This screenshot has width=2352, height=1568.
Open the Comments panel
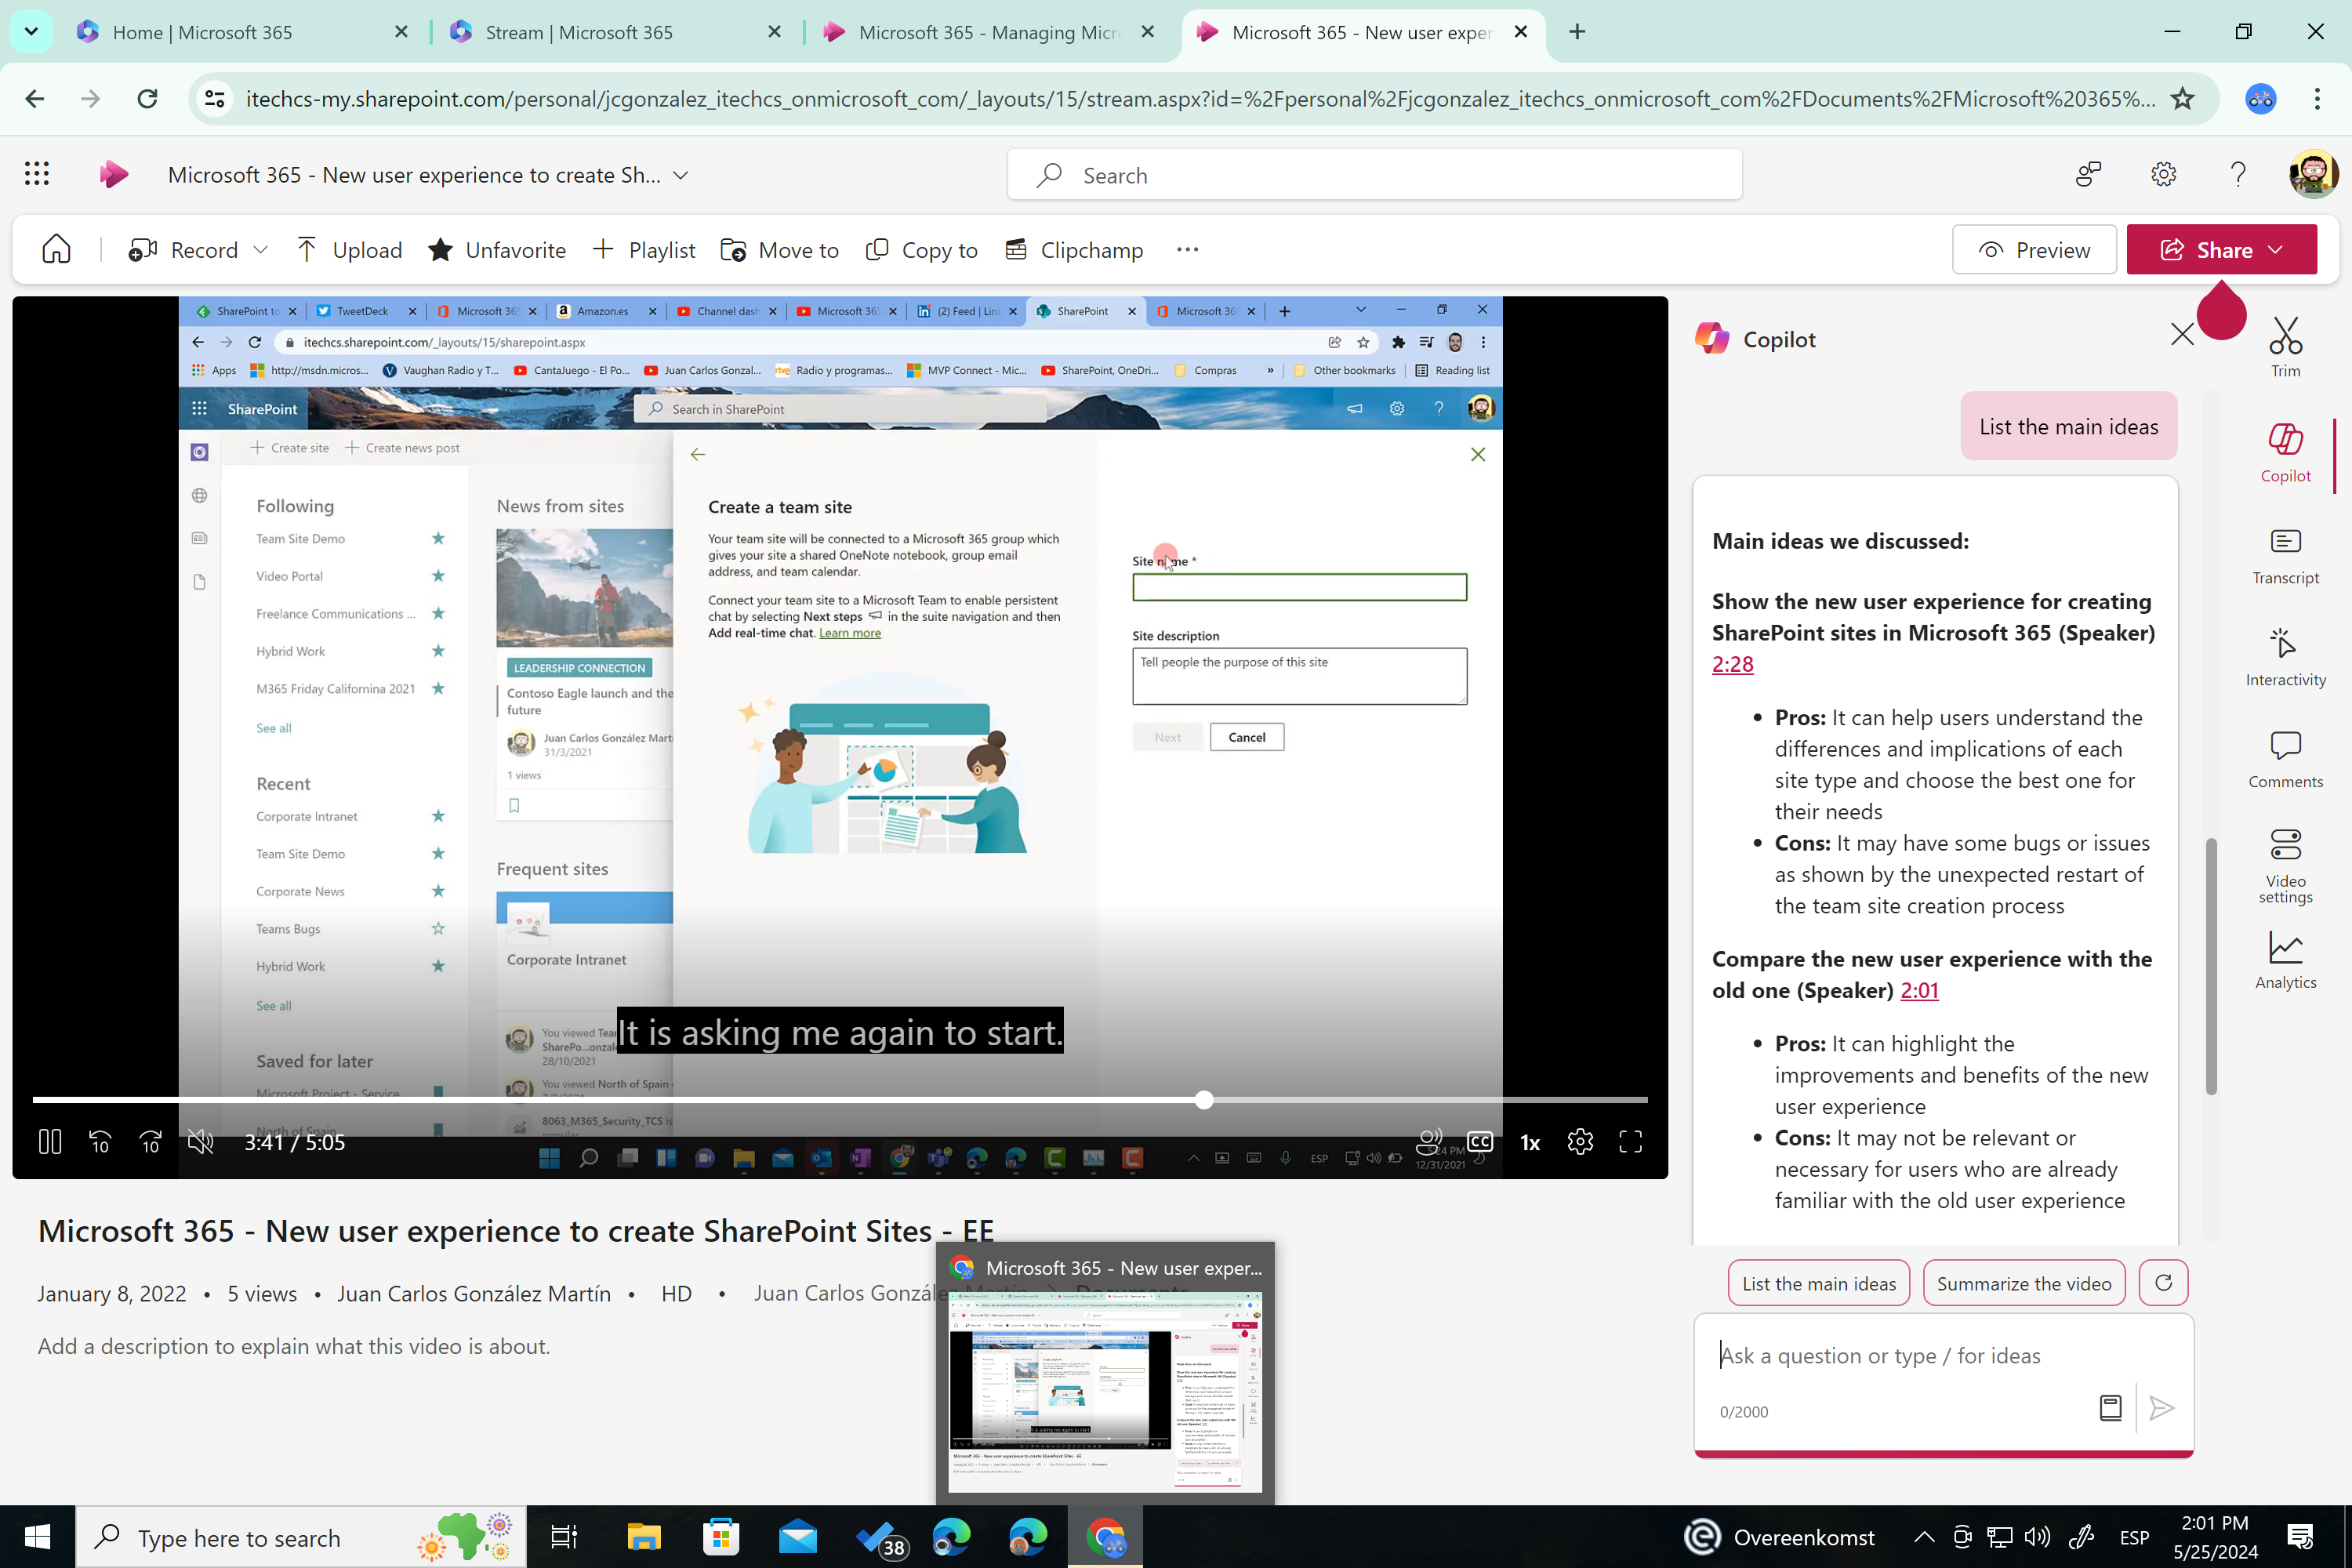2286,759
